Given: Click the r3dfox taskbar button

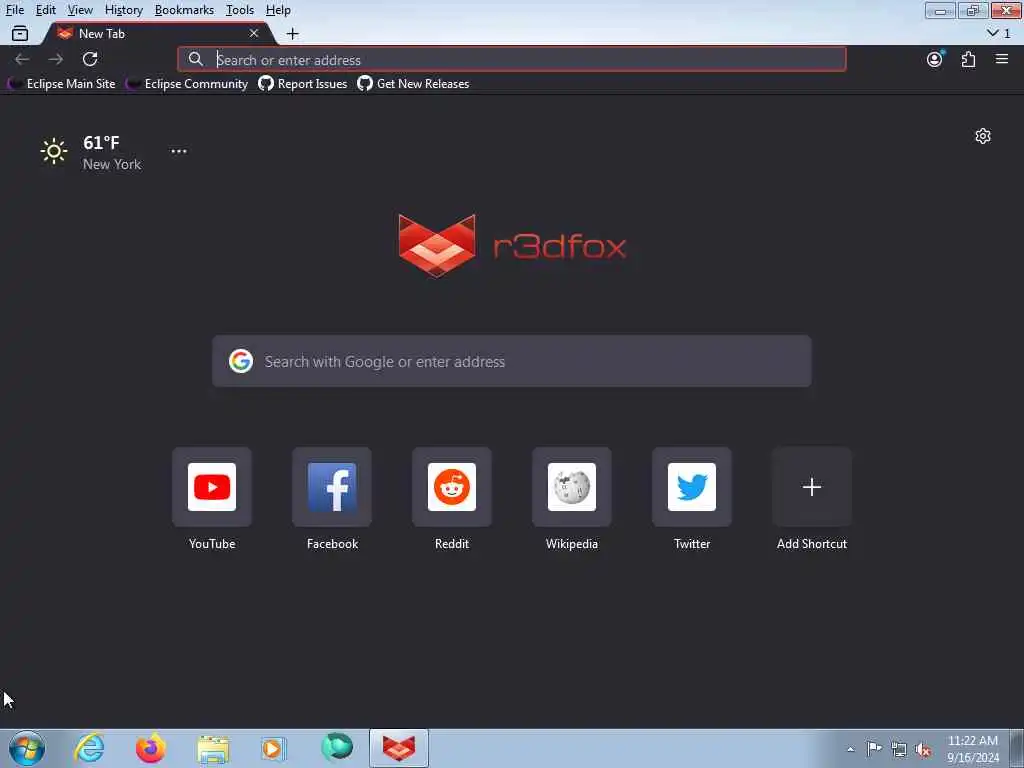Looking at the screenshot, I should [399, 748].
